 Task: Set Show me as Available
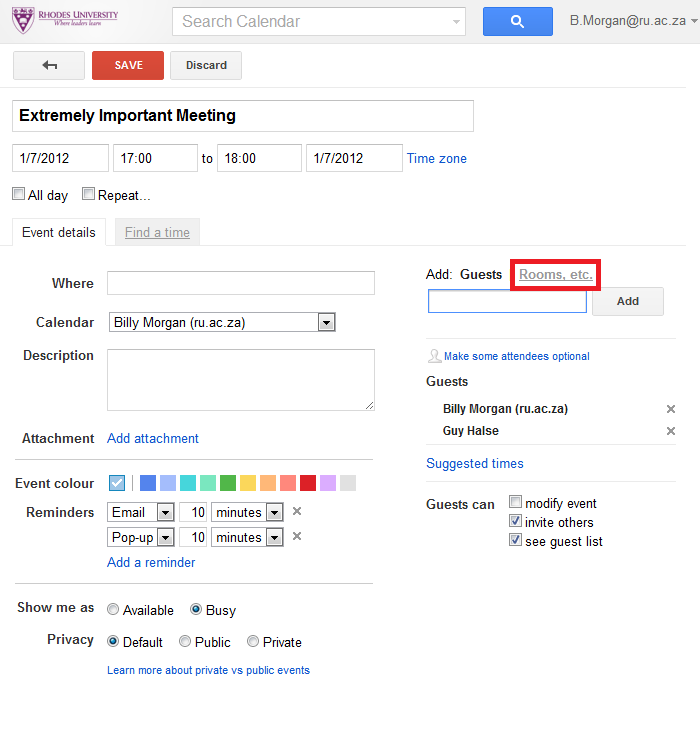113,609
